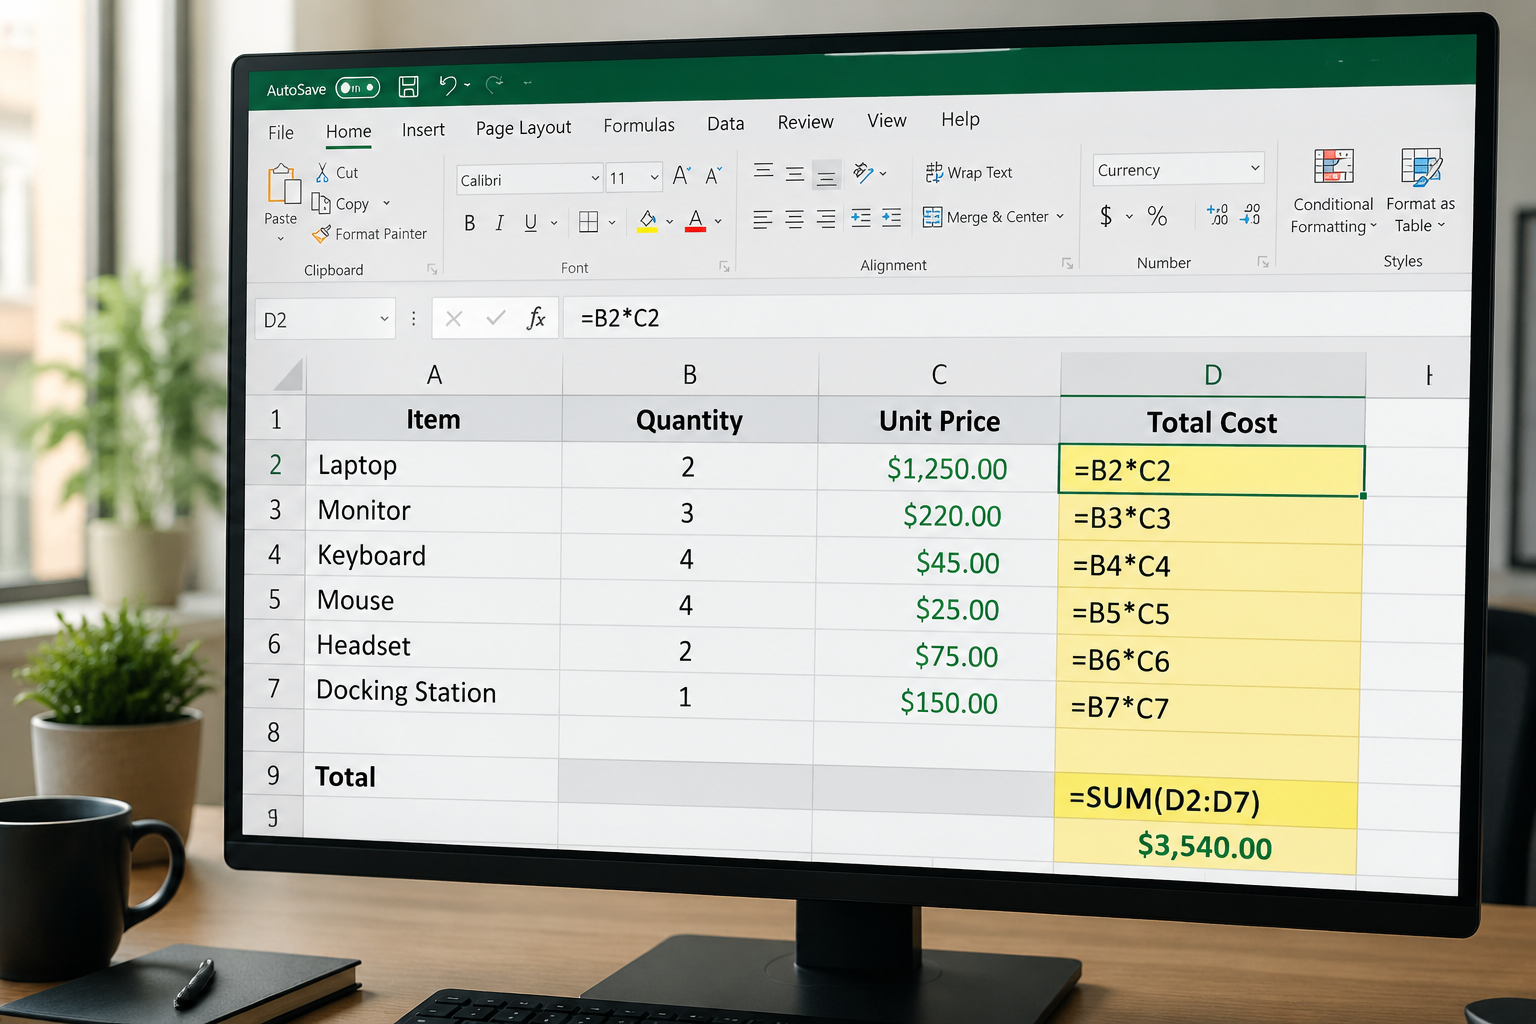Click the Borders icon

click(x=589, y=222)
